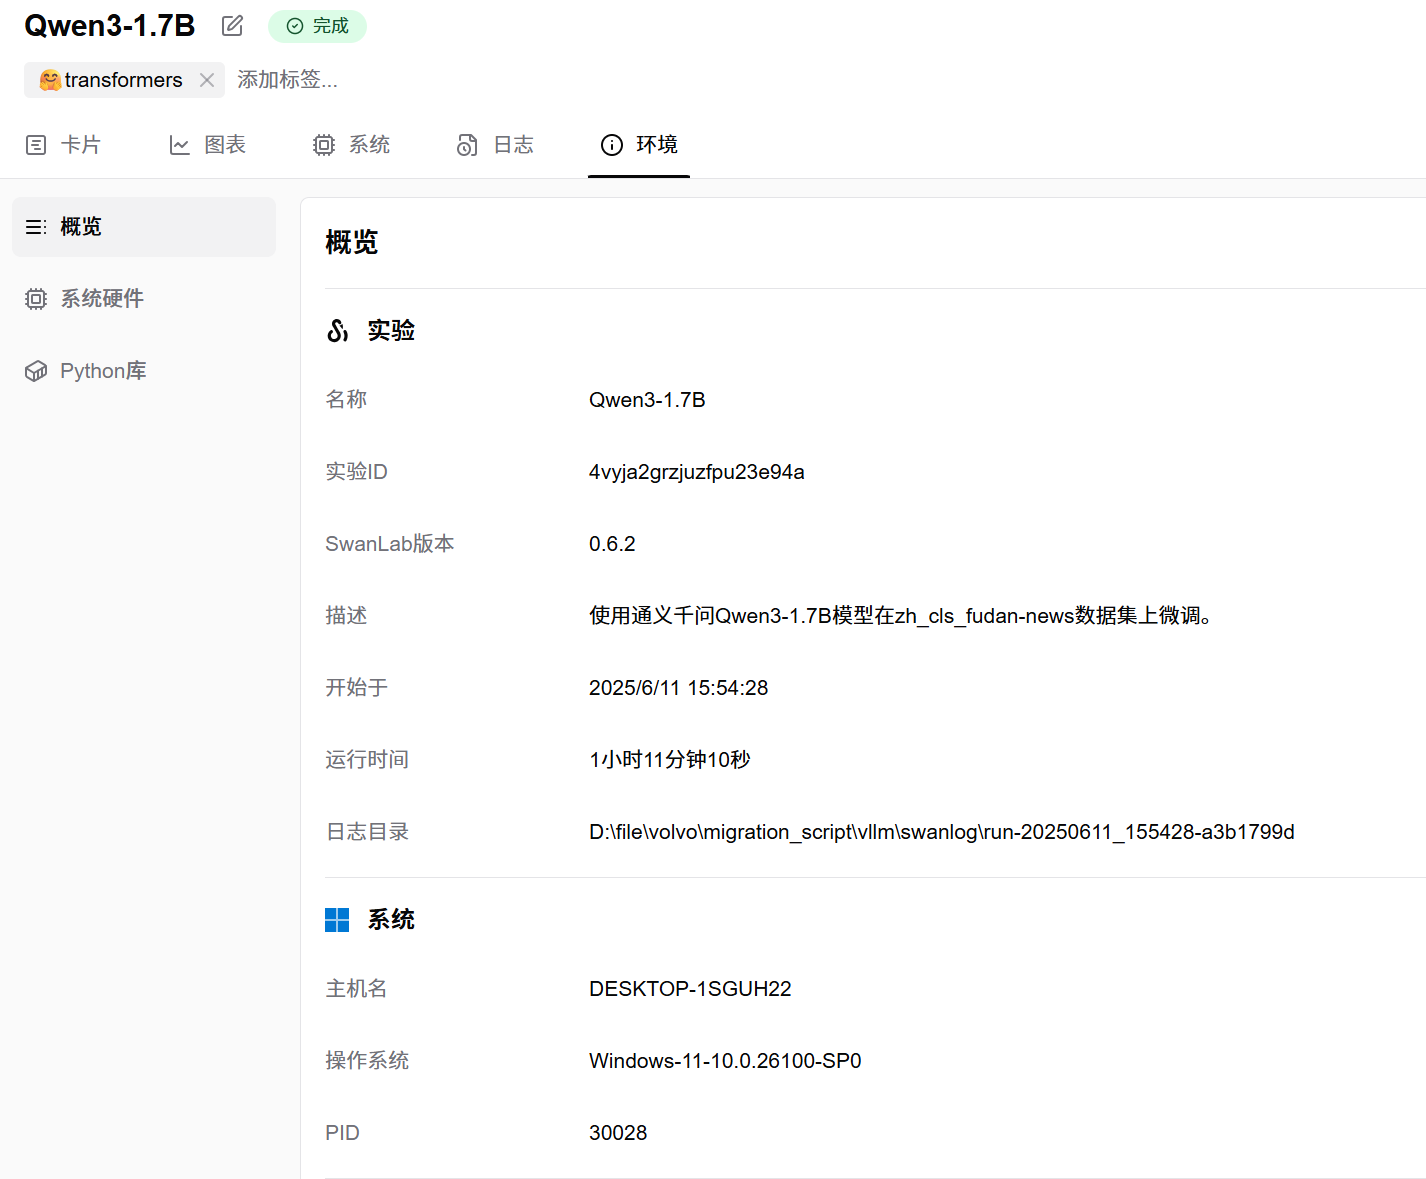Click the run time 1小时11分钟10秒
This screenshot has height=1179, width=1426.
(x=670, y=760)
